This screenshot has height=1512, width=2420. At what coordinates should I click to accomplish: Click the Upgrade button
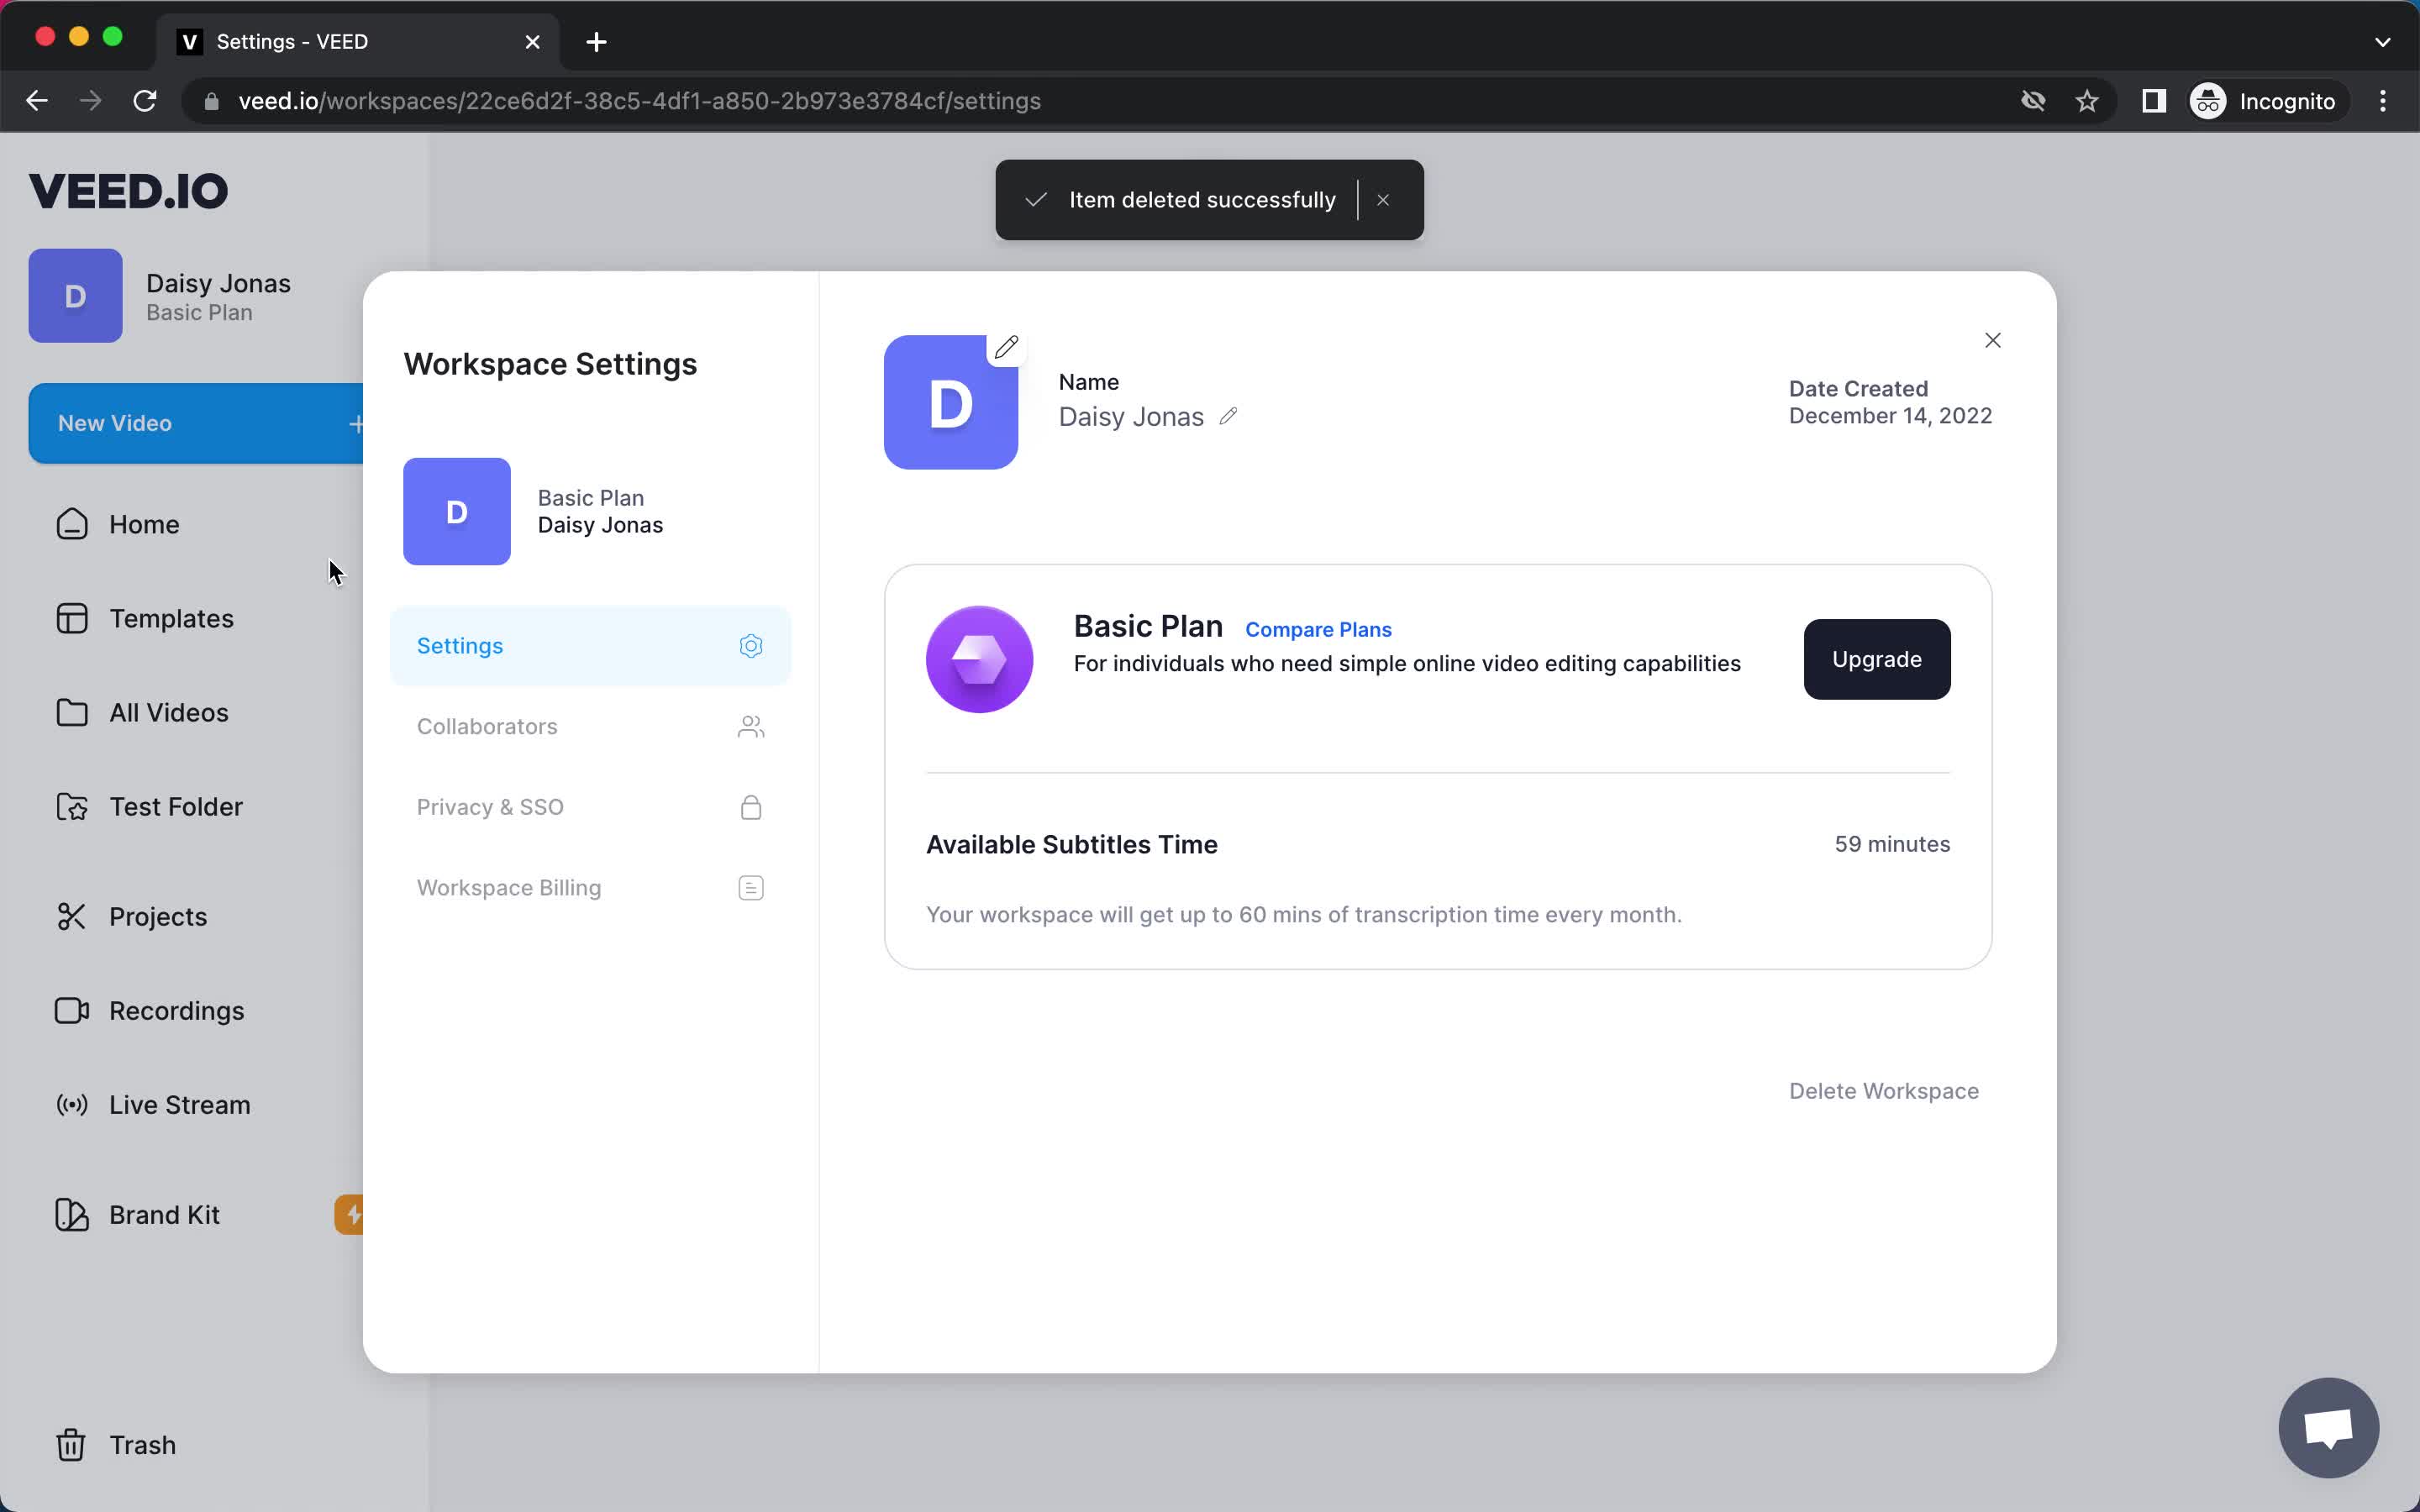[x=1876, y=659]
